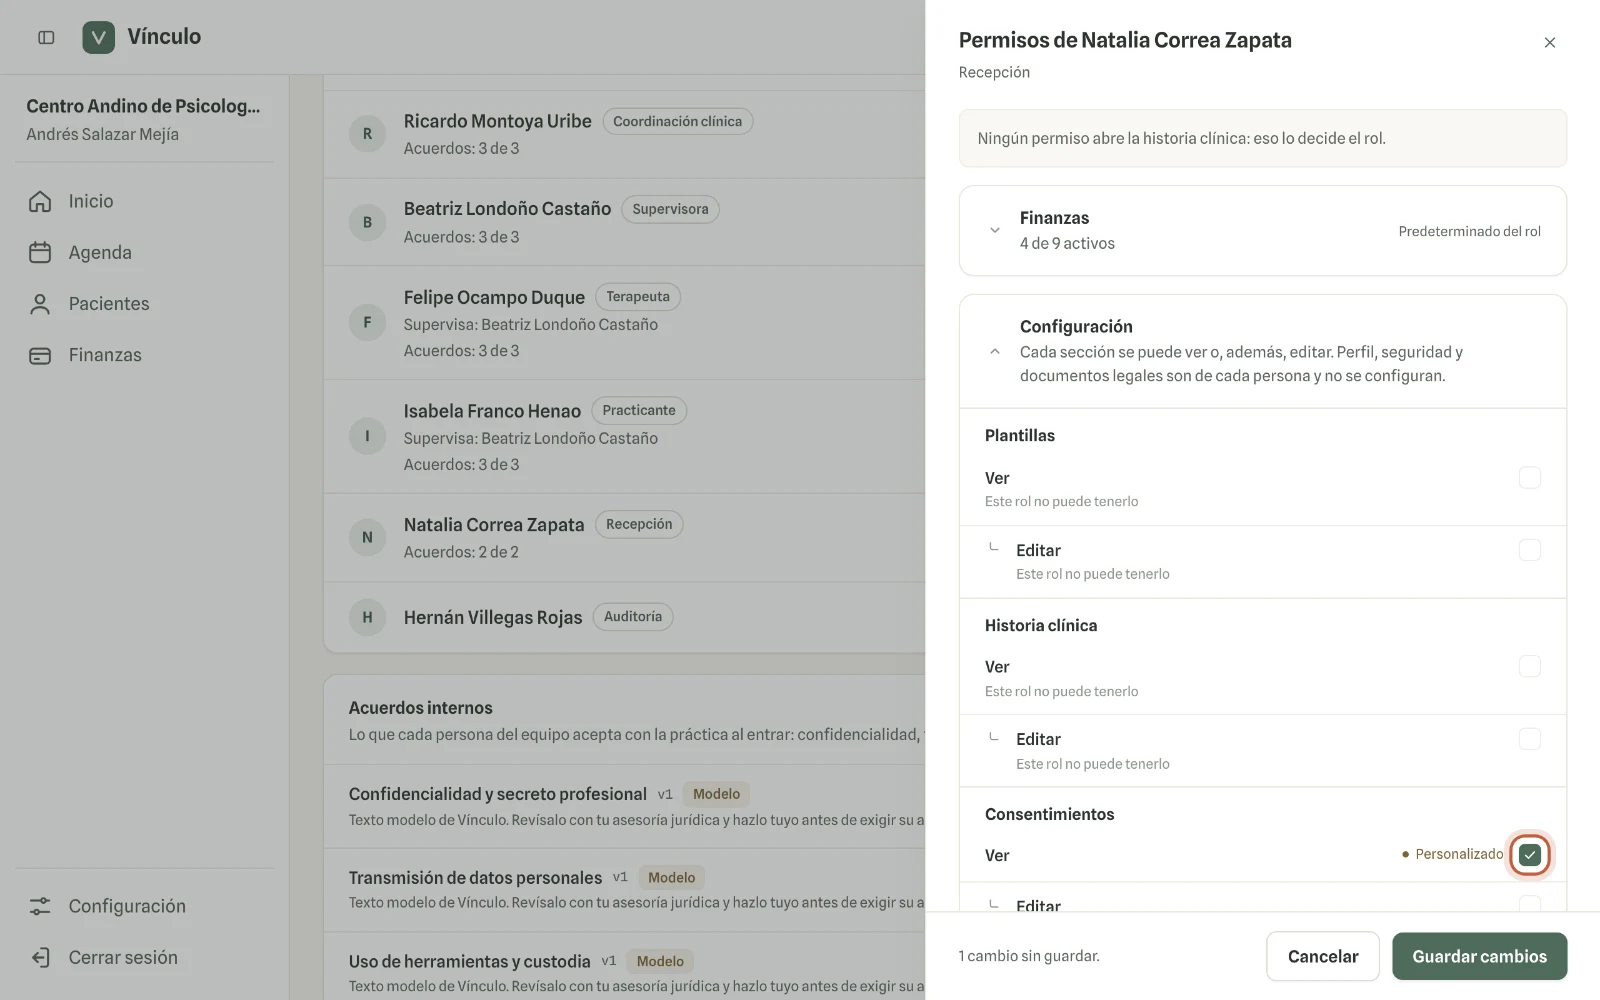Check Editar under Historia clínica
The height and width of the screenshot is (1000, 1600).
pyautogui.click(x=1529, y=739)
